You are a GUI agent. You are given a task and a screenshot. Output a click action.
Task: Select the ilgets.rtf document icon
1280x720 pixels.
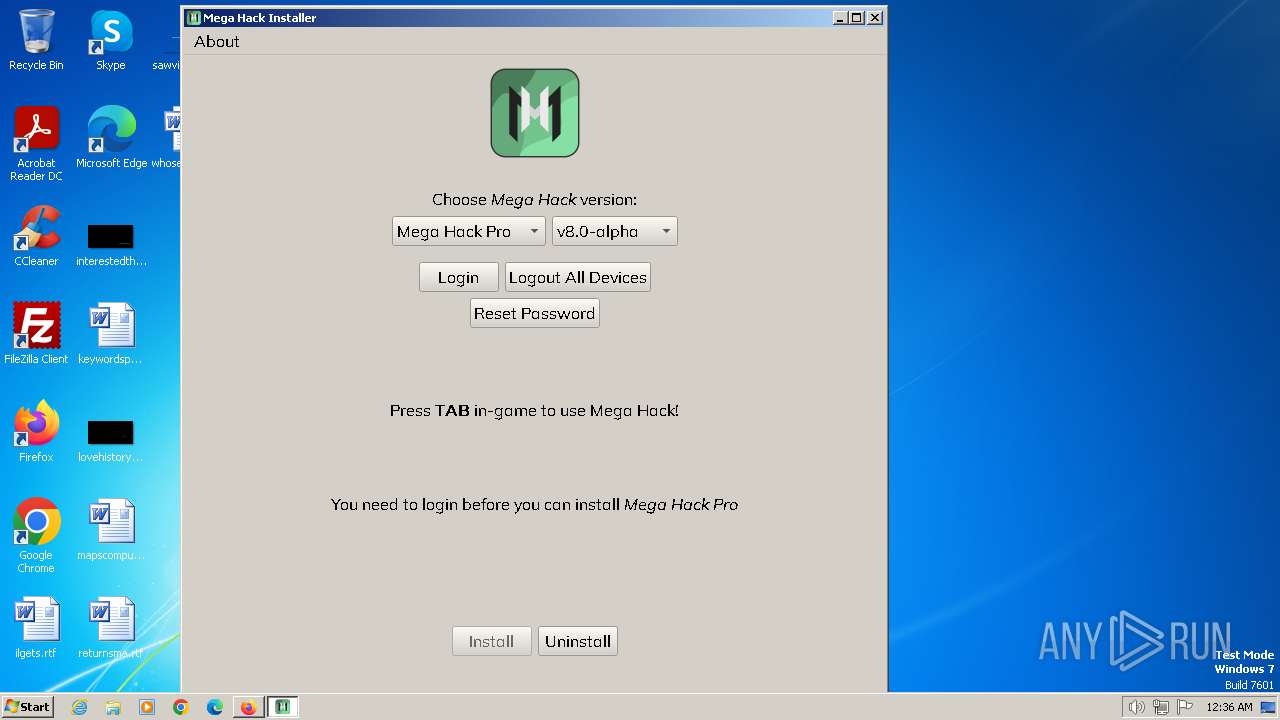[36, 628]
